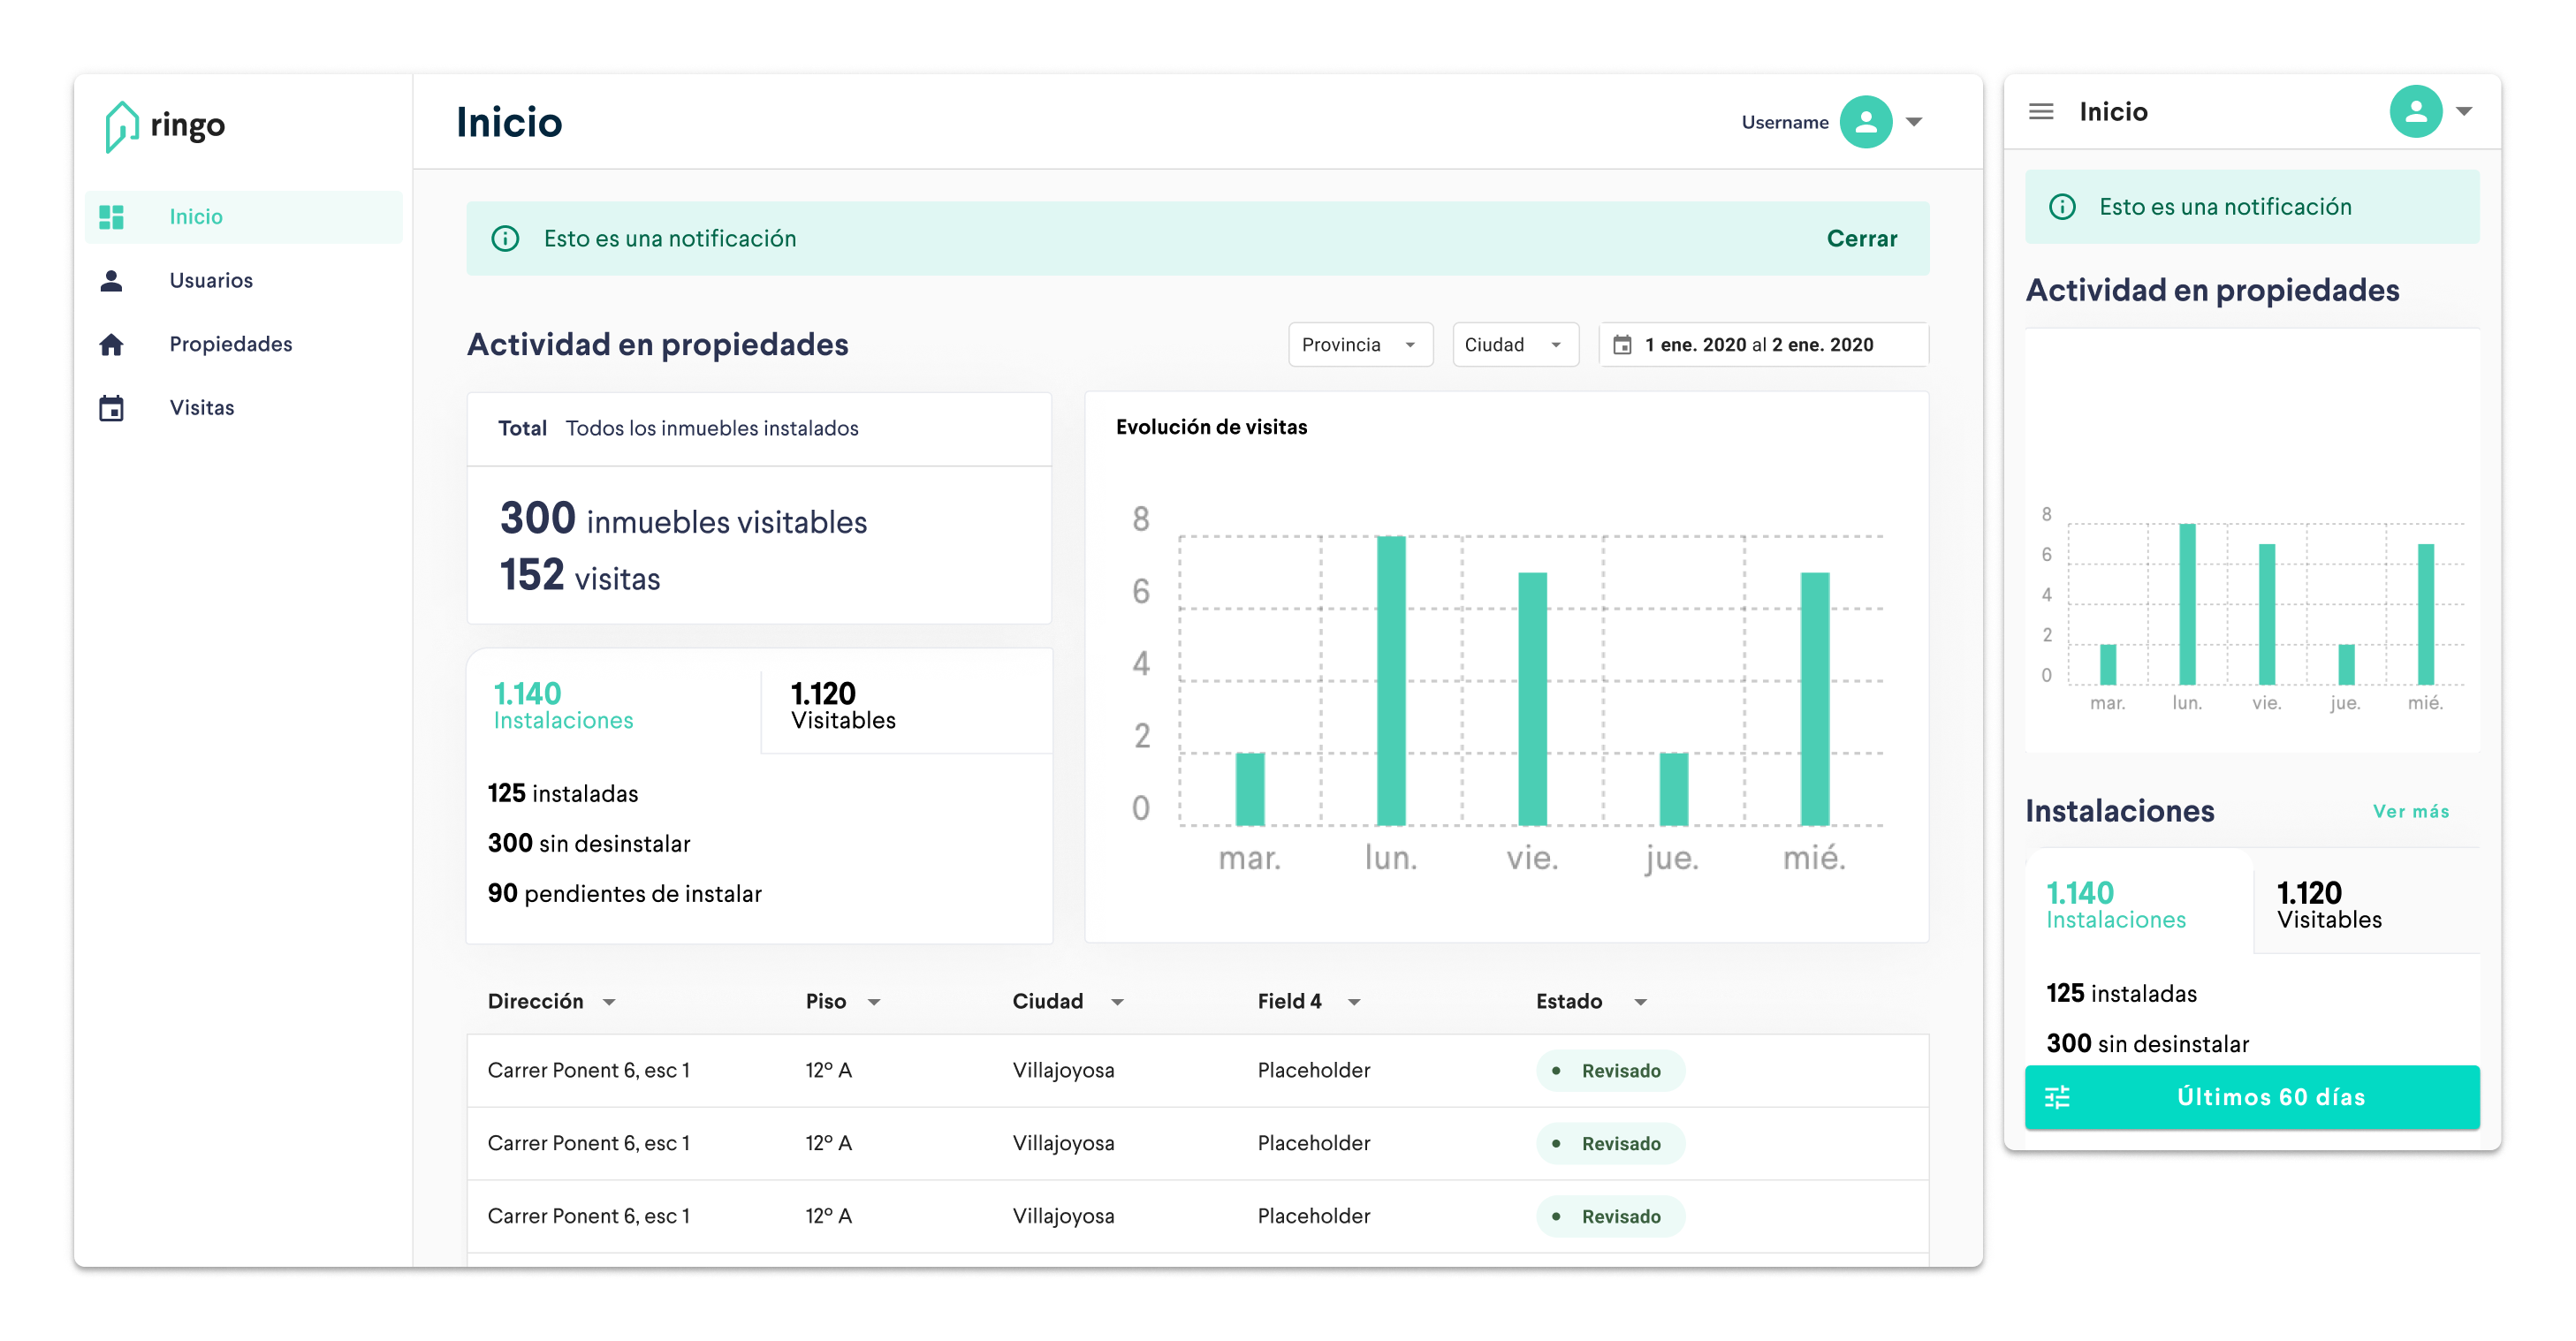Click the calendar icon in date range field
The height and width of the screenshot is (1341, 2576).
point(1622,345)
